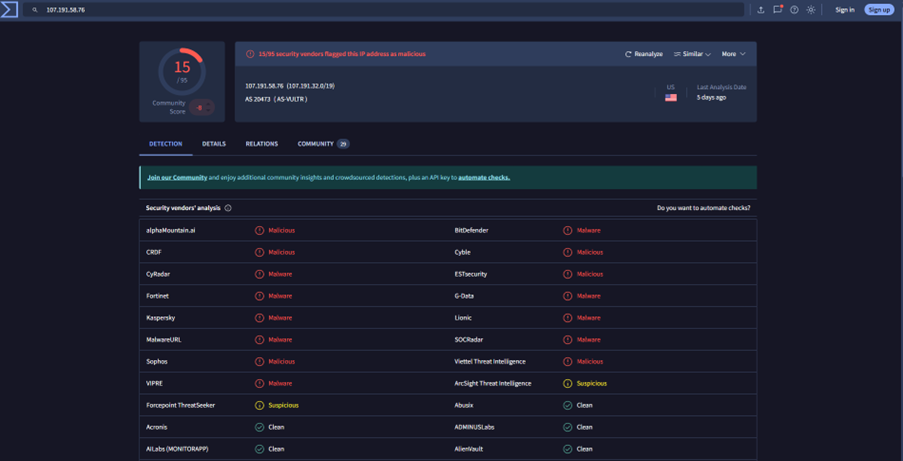This screenshot has height=461, width=903.
Task: Click the malware icon in Lionic row
Action: [568, 318]
